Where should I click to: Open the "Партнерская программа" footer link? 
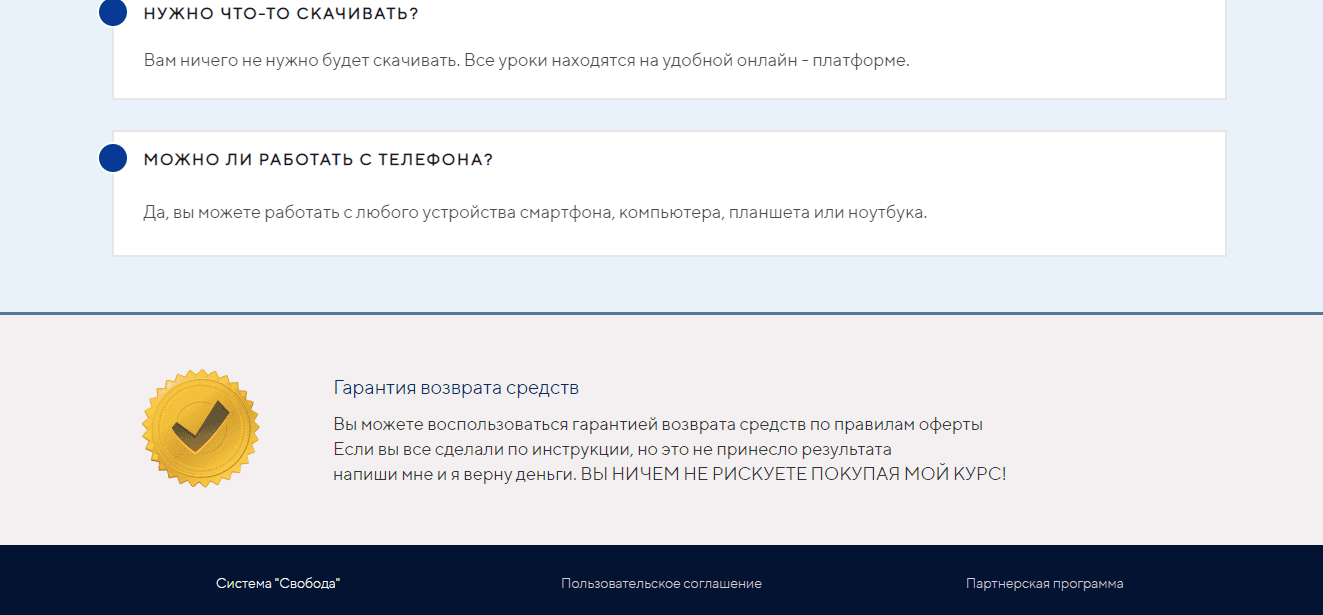(x=1044, y=583)
